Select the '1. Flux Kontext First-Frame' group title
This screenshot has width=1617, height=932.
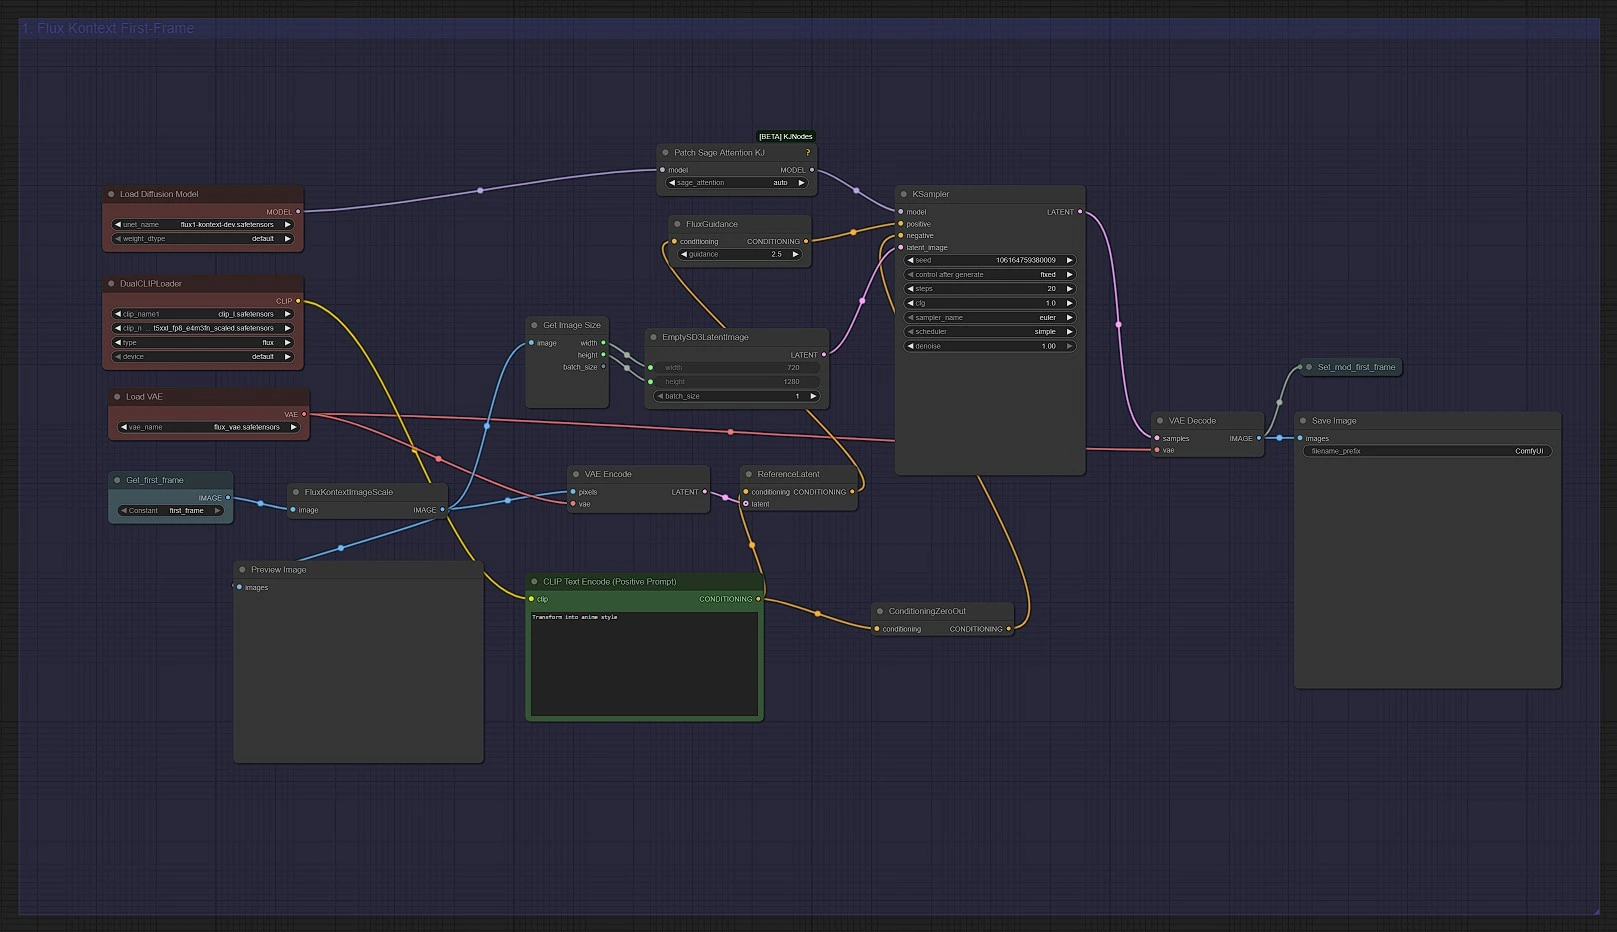[108, 28]
